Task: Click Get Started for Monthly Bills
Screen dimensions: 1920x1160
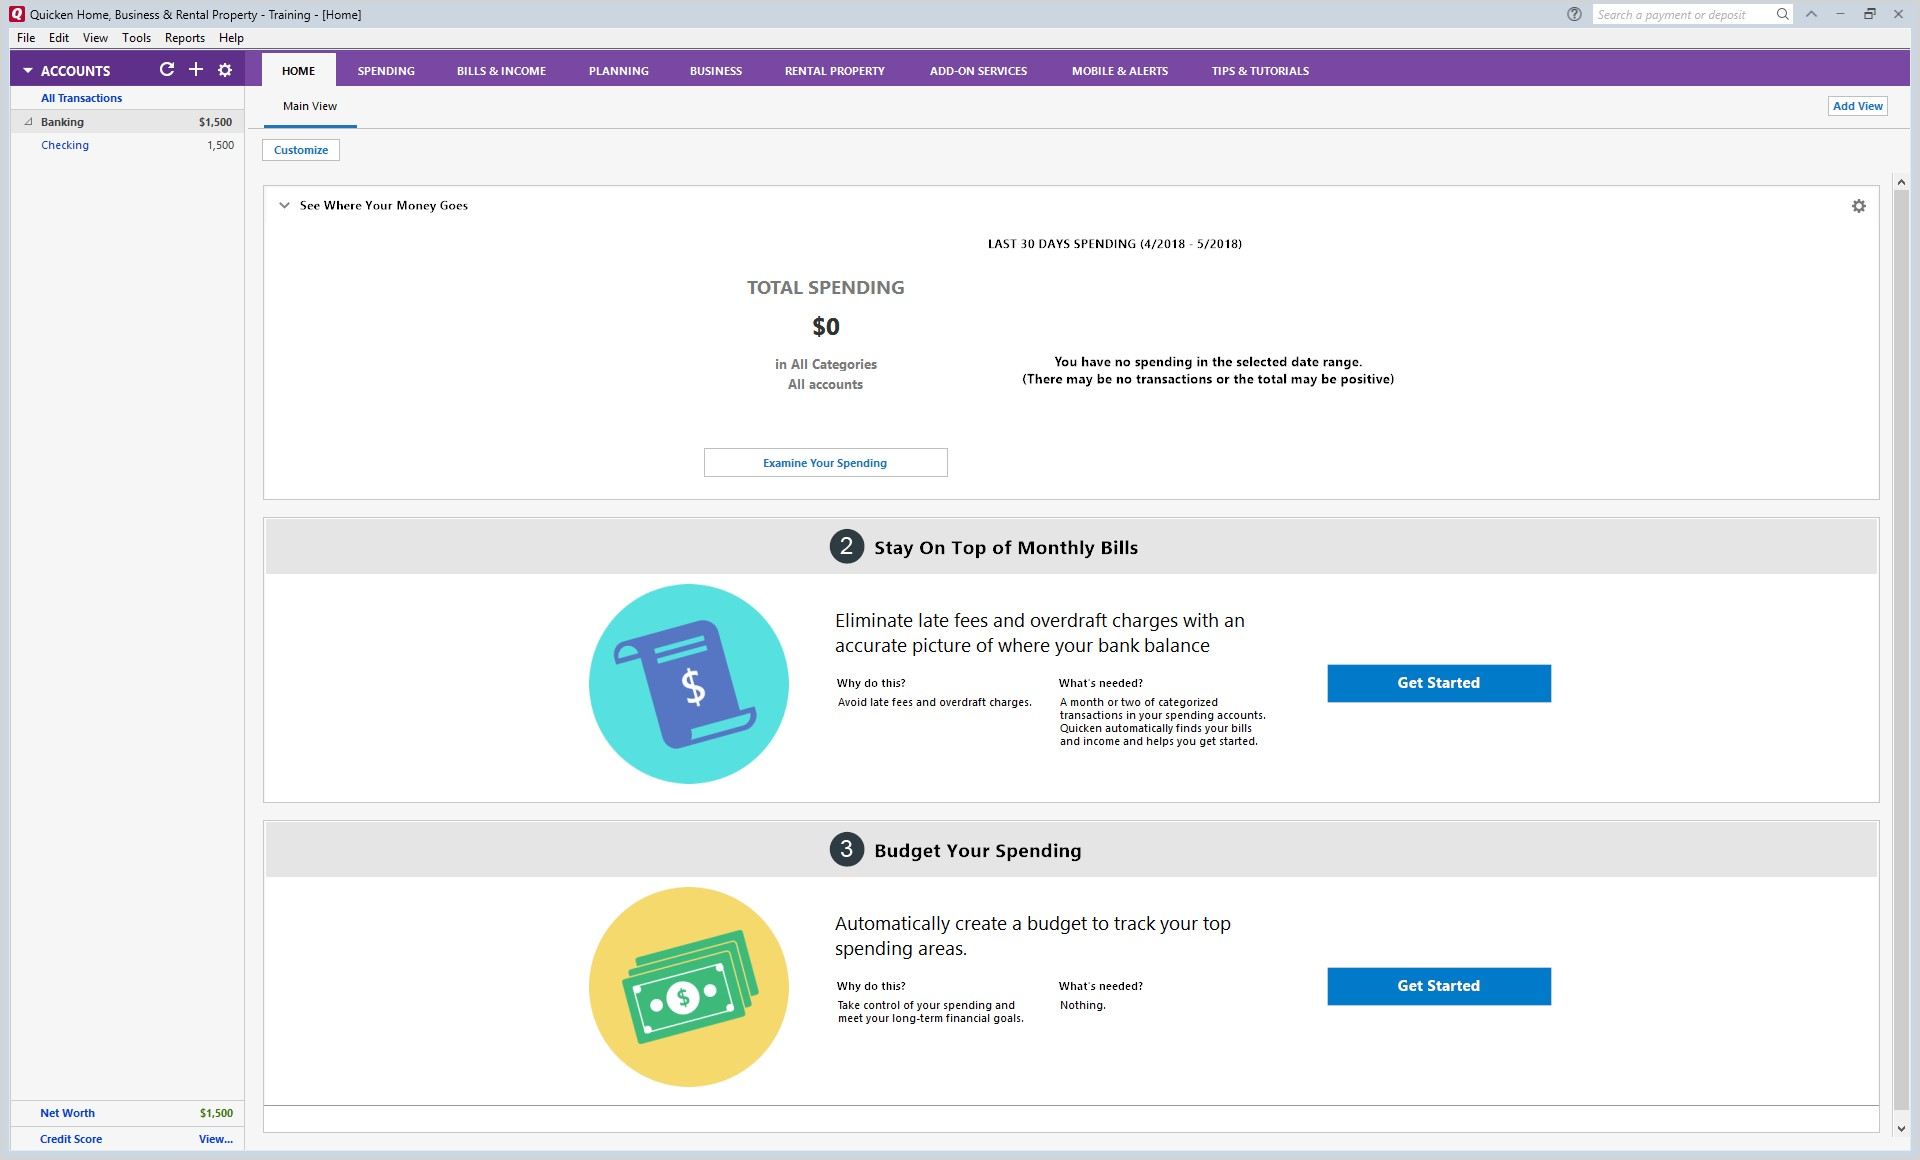Action: coord(1438,683)
